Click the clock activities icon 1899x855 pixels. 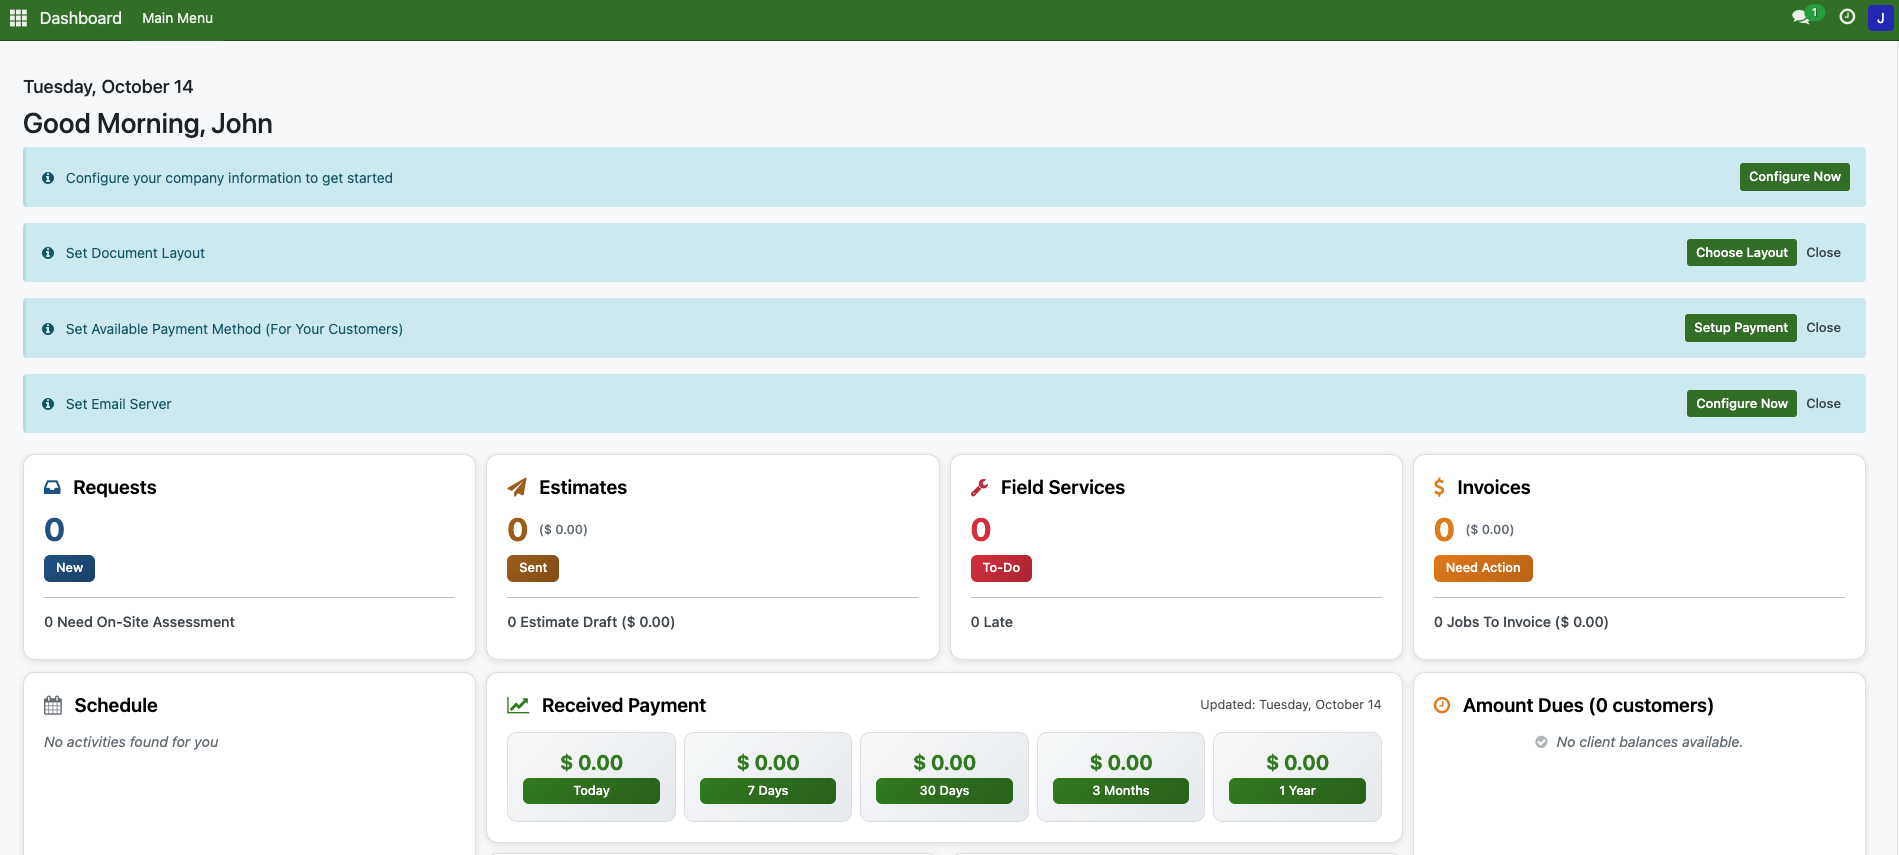pyautogui.click(x=1847, y=17)
